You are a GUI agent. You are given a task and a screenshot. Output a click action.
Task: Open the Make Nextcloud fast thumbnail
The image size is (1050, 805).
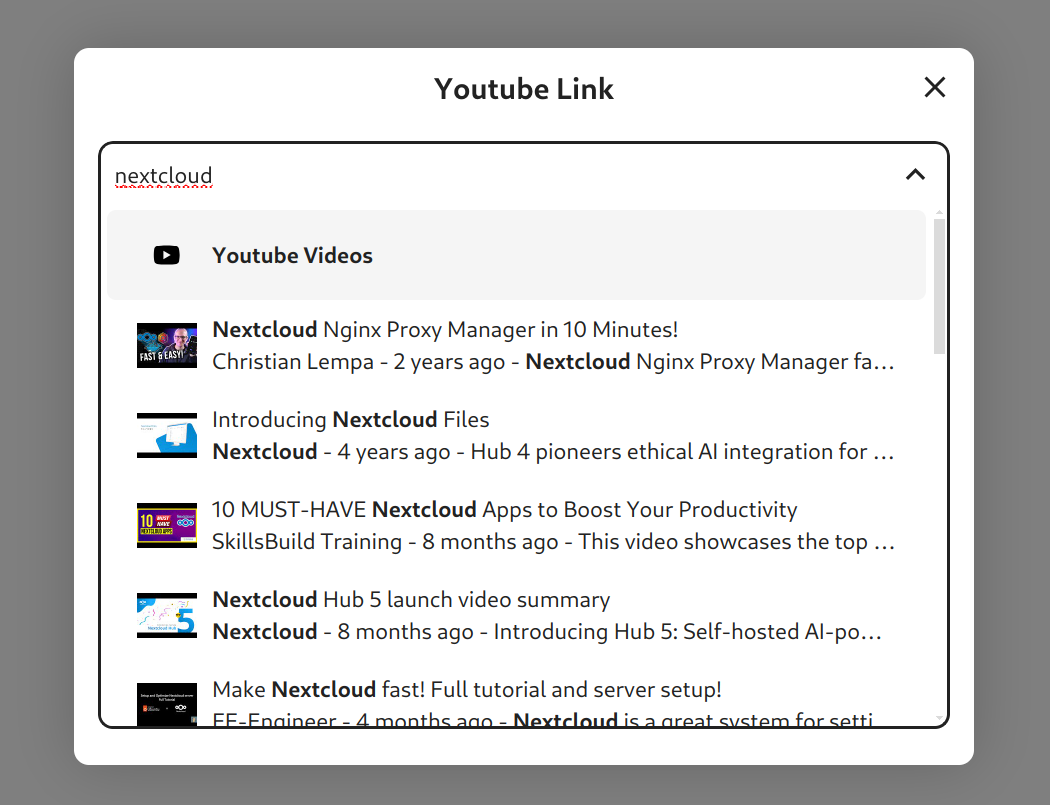click(167, 704)
